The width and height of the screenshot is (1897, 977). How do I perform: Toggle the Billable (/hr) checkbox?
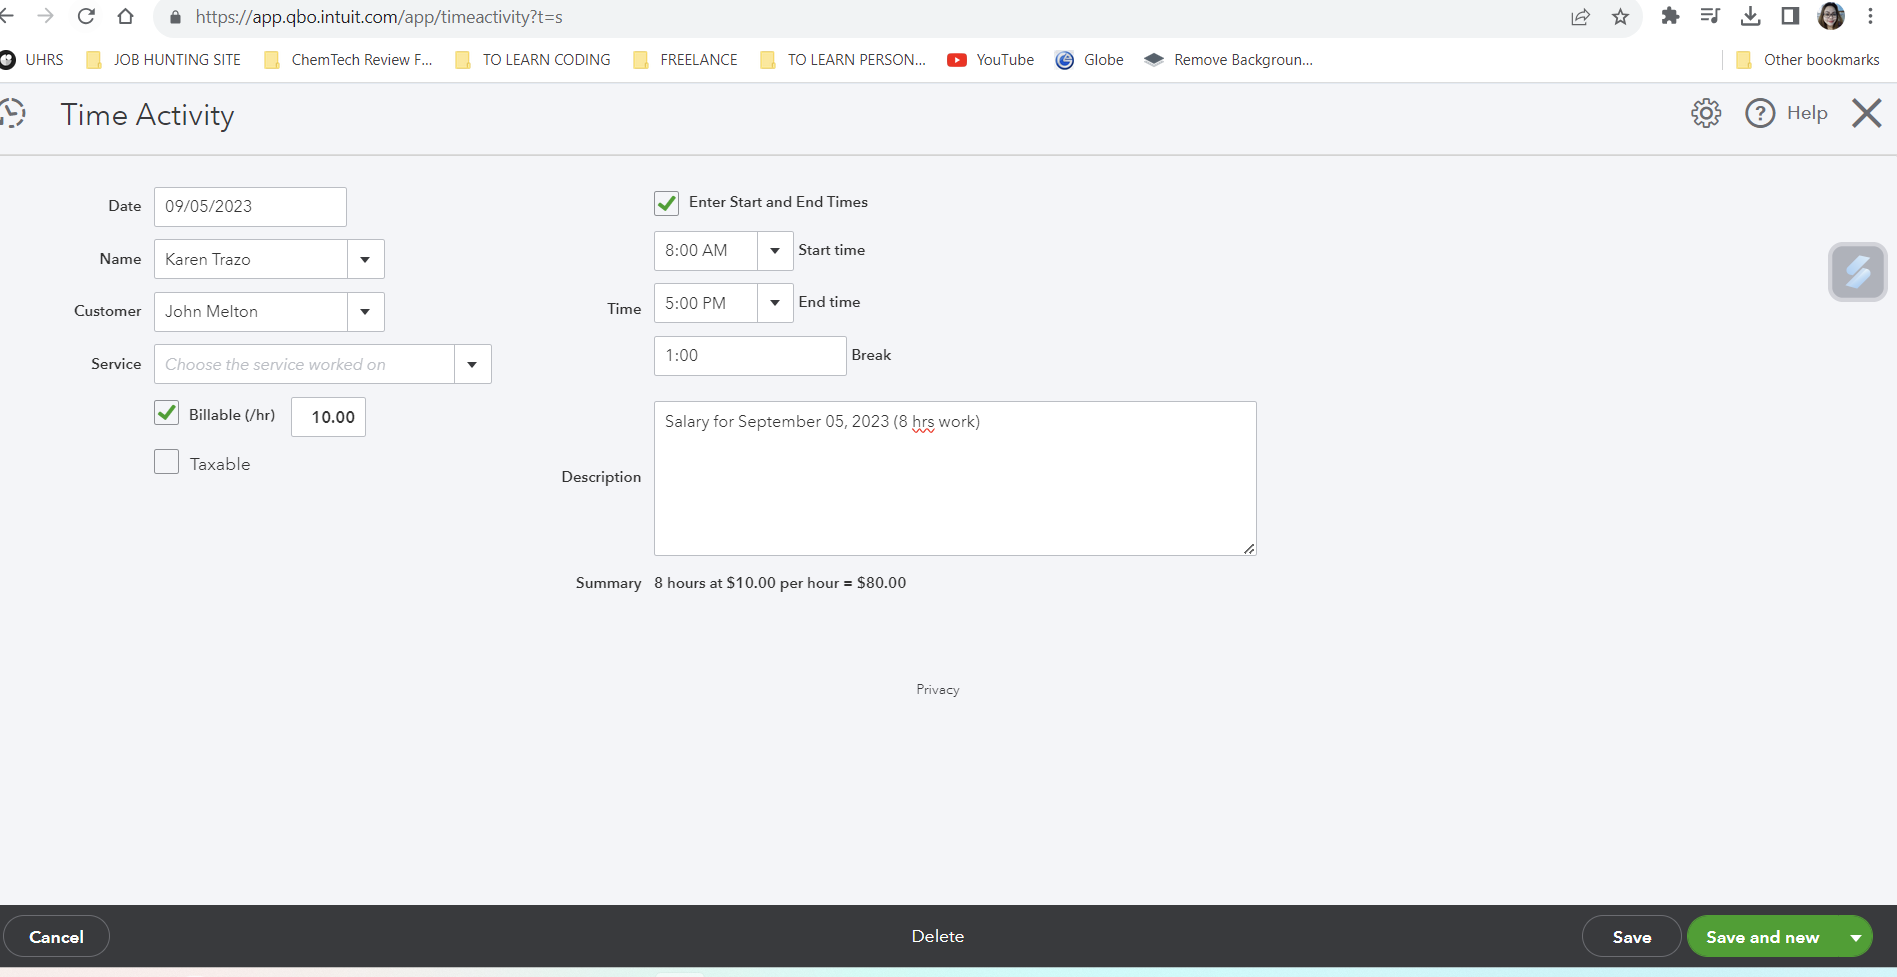point(167,413)
